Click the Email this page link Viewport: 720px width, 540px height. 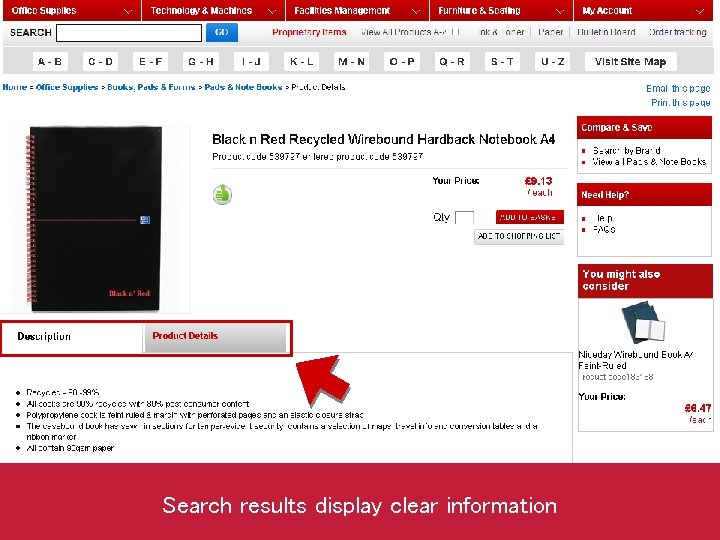(x=678, y=88)
